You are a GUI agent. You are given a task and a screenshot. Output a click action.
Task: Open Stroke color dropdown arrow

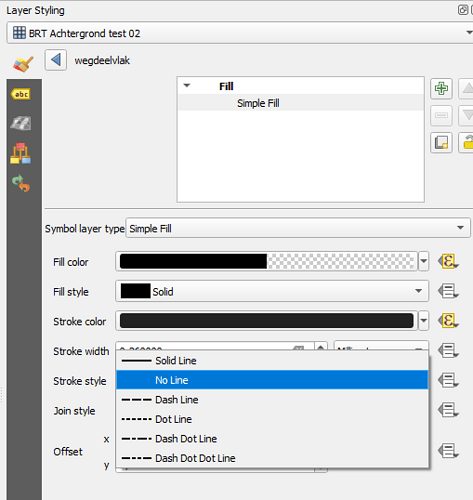tap(423, 321)
